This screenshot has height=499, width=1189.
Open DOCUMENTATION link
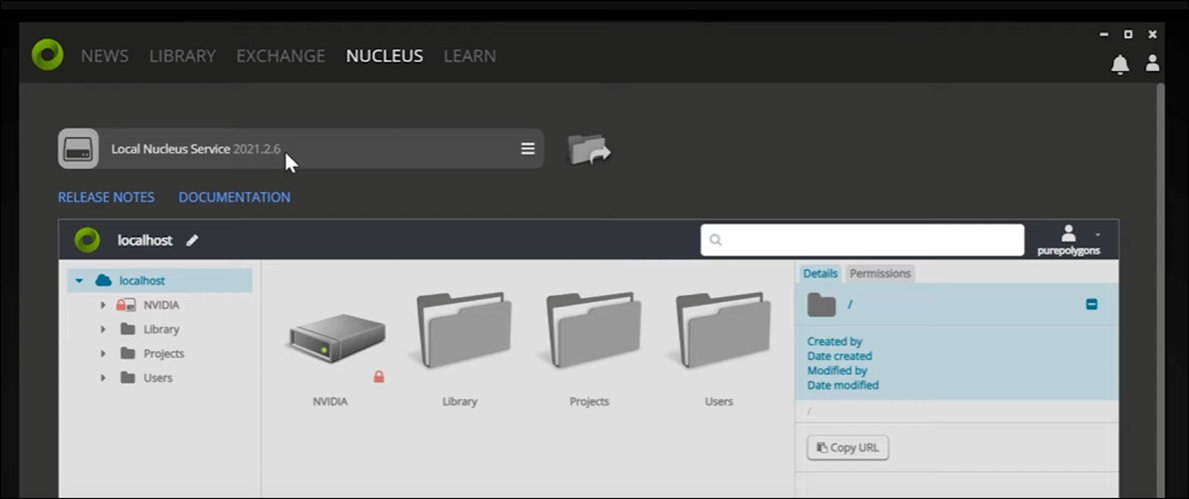pyautogui.click(x=234, y=197)
